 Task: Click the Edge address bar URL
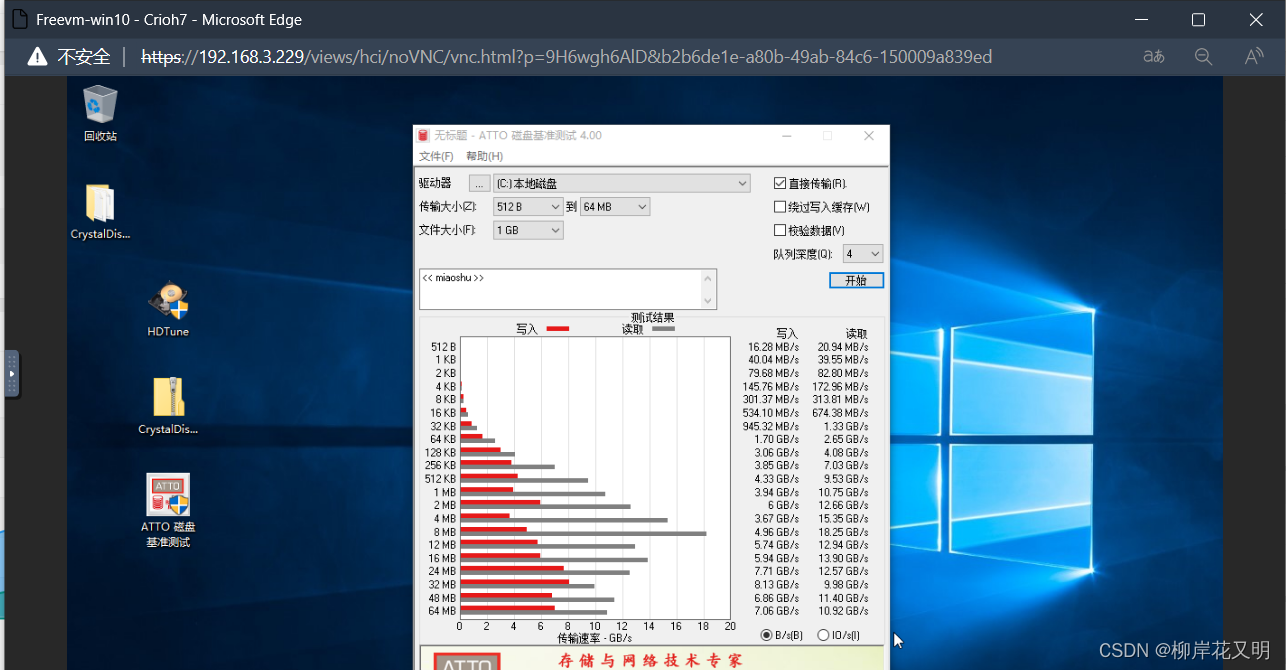(566, 57)
